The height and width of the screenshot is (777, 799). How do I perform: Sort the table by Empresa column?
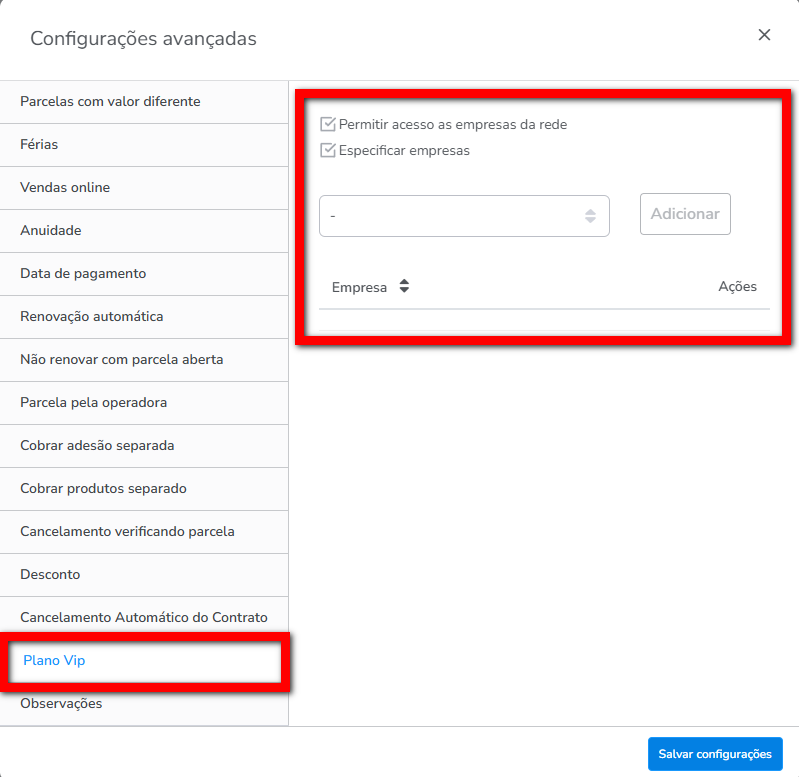coord(404,287)
